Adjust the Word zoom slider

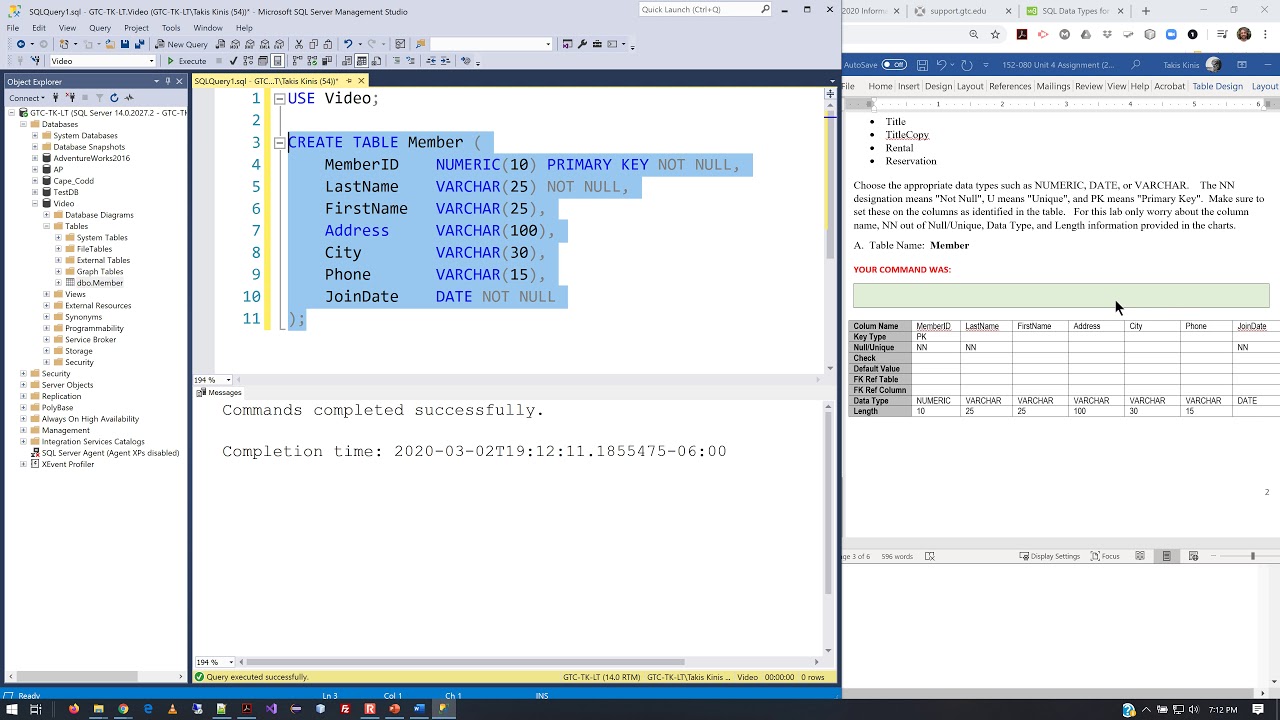(x=1252, y=556)
